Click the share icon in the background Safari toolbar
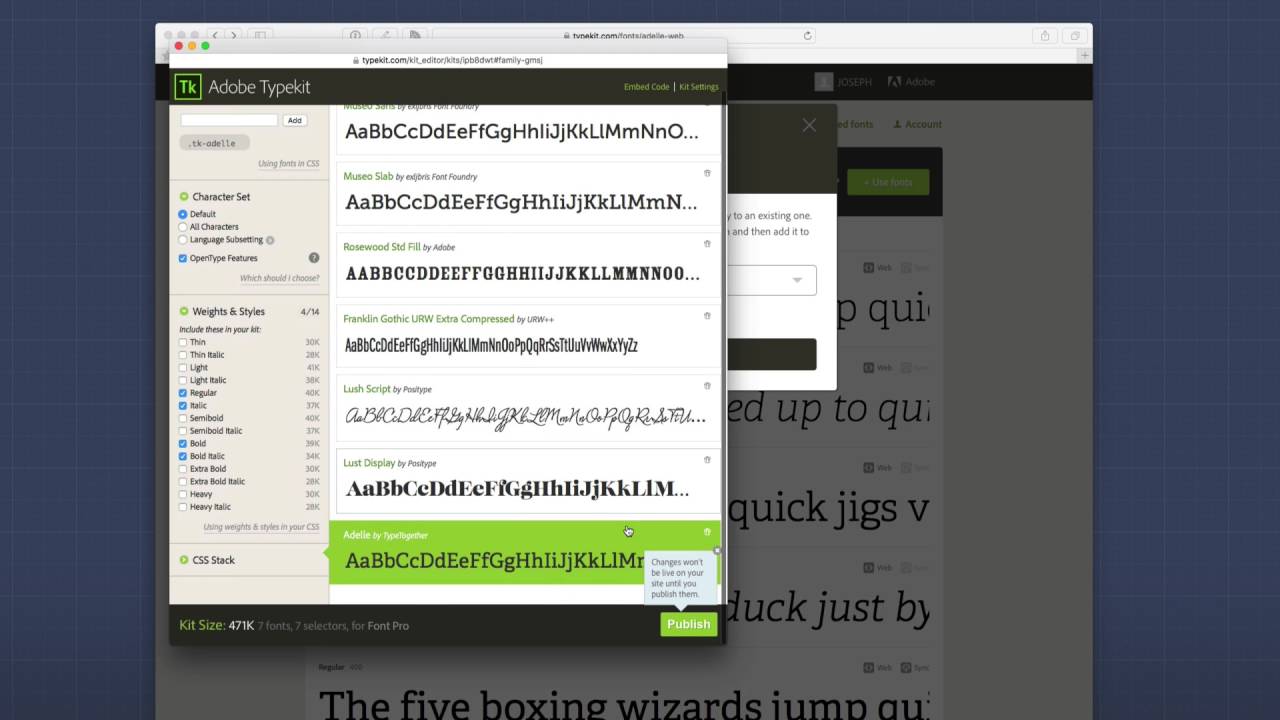The width and height of the screenshot is (1280, 720). click(1044, 35)
